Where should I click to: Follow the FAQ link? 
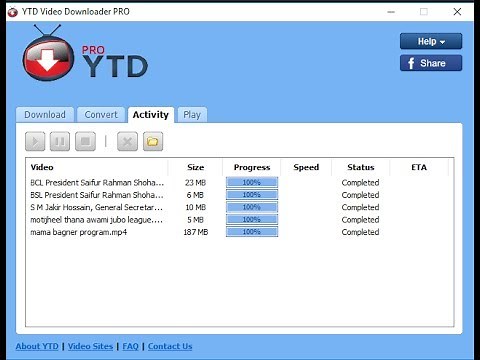coord(130,346)
